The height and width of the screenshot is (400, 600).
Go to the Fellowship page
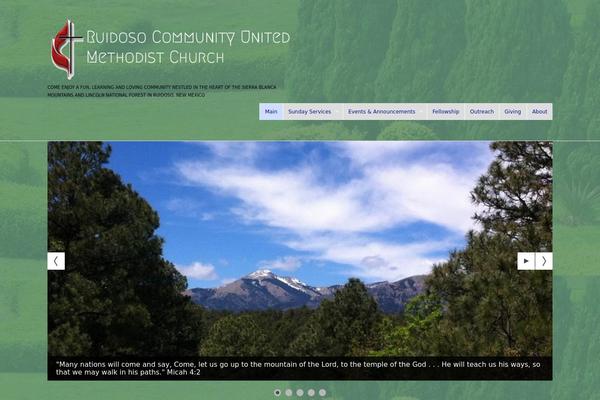coord(445,111)
